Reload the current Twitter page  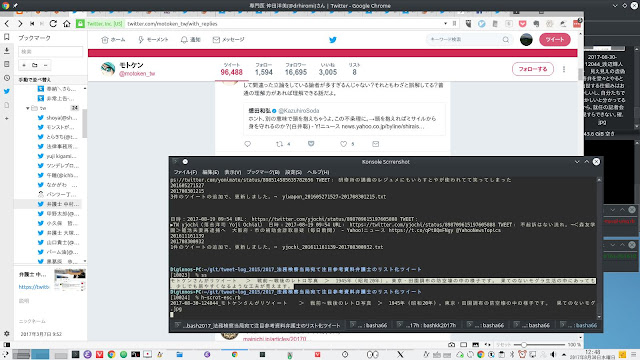(x=53, y=24)
